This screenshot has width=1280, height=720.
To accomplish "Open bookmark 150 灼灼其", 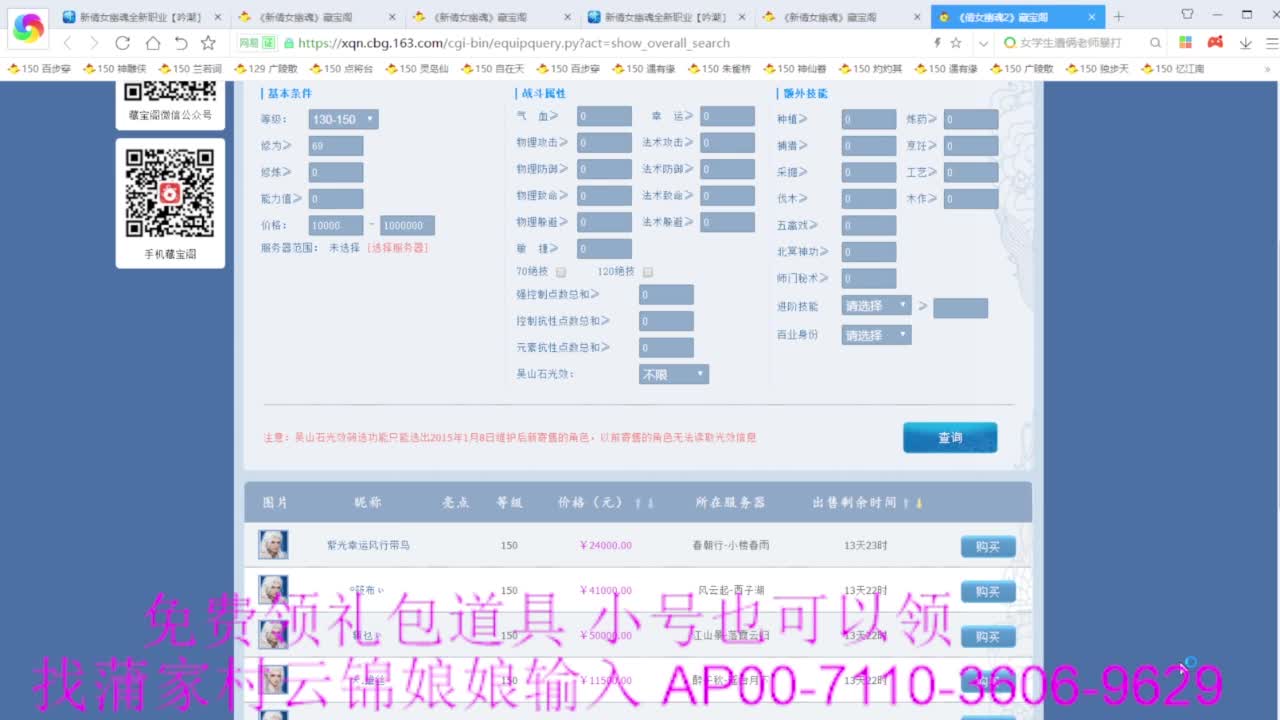I will point(870,69).
